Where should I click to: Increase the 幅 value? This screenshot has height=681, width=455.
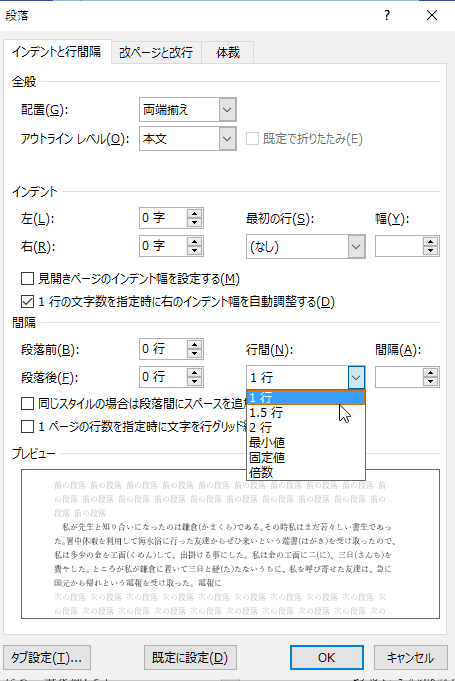pos(430,242)
